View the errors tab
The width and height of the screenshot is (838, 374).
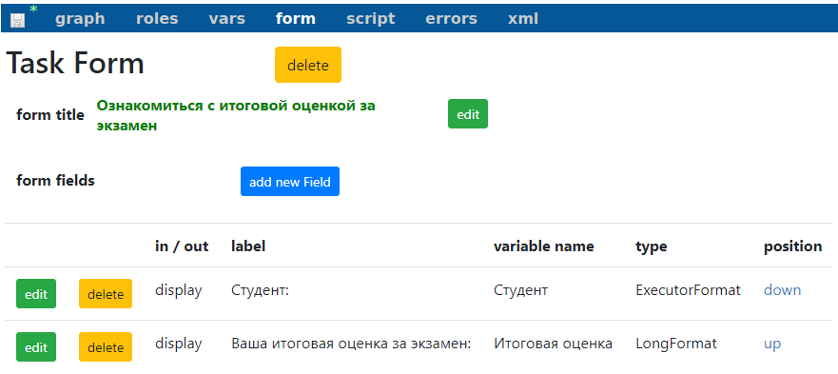[x=451, y=19]
